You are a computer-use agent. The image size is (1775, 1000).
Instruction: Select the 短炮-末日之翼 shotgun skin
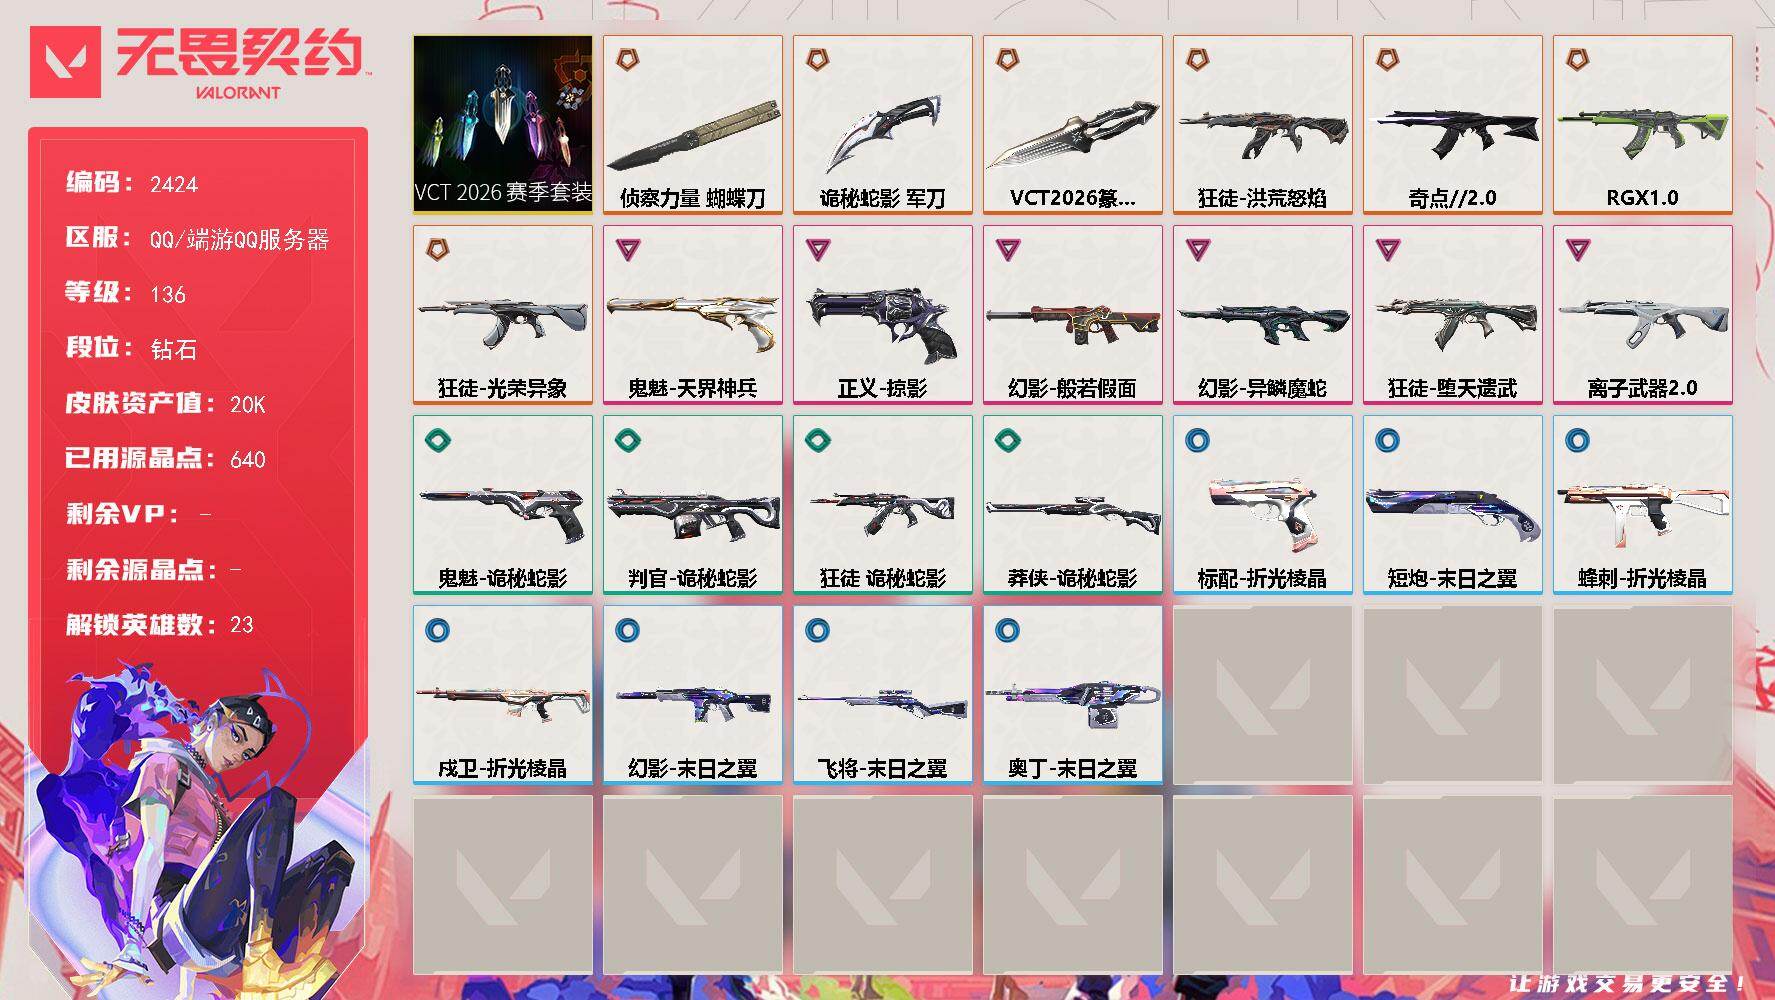point(1452,504)
